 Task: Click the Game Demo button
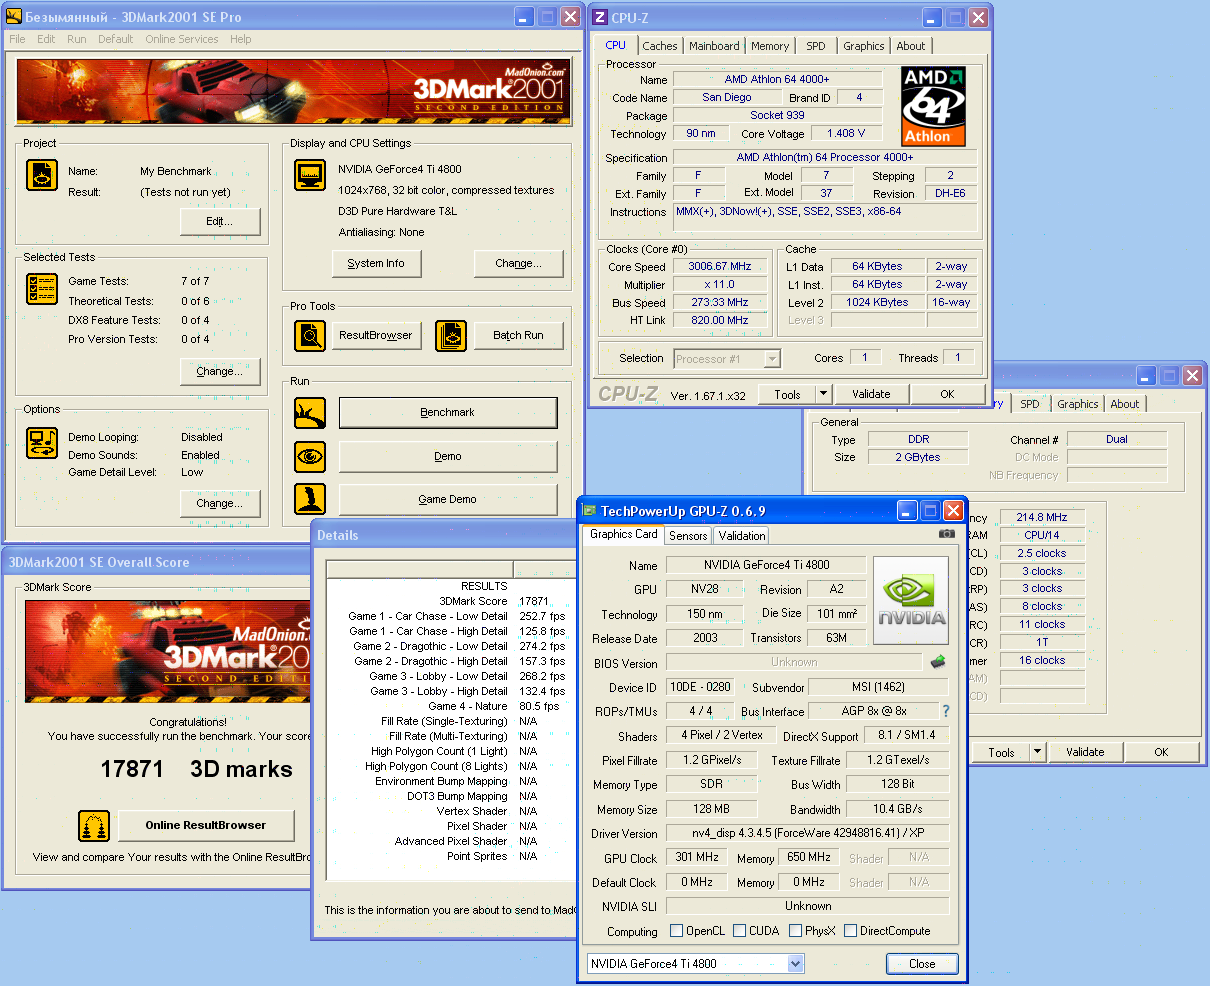coord(448,499)
